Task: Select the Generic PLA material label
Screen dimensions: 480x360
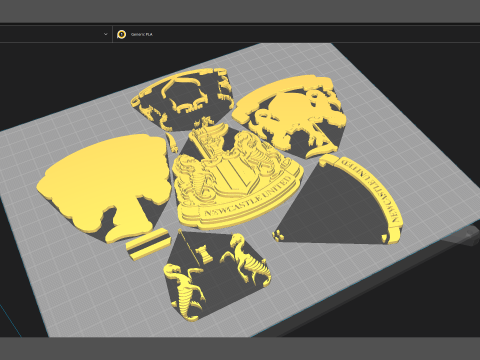Action: click(142, 34)
